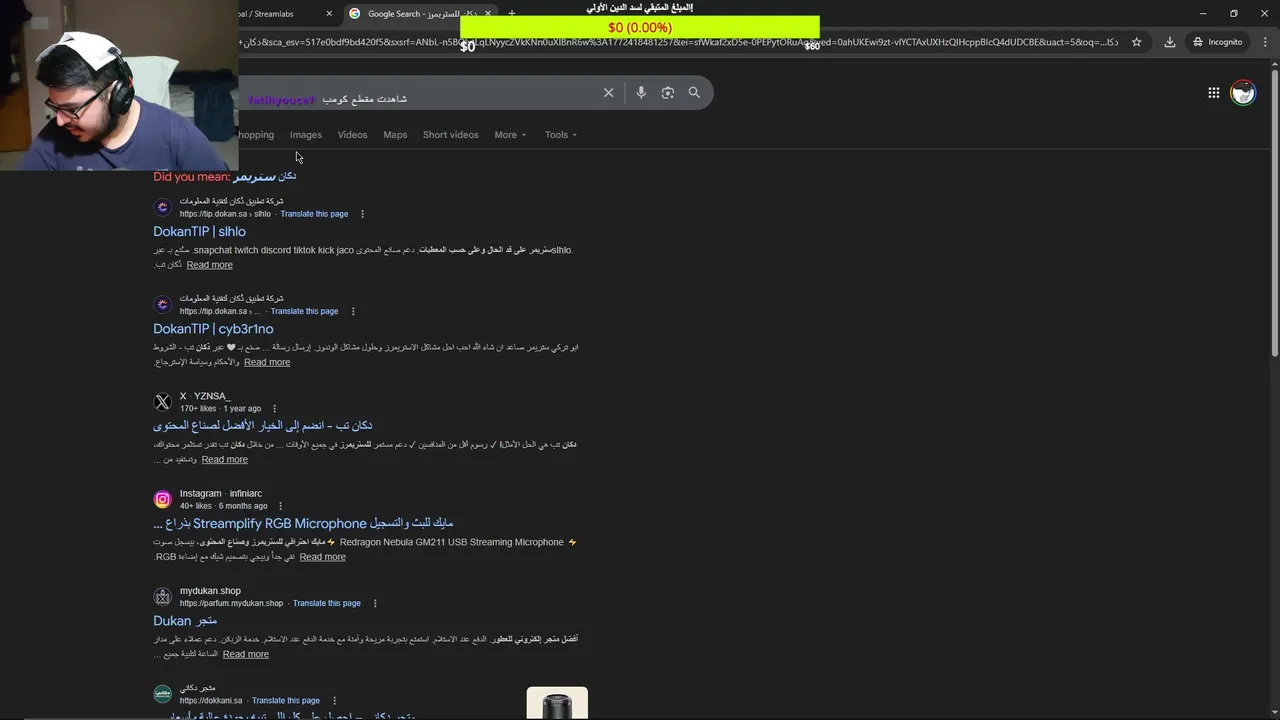Expand the More filters dropdown
Screen dimensions: 1280x720
510,135
